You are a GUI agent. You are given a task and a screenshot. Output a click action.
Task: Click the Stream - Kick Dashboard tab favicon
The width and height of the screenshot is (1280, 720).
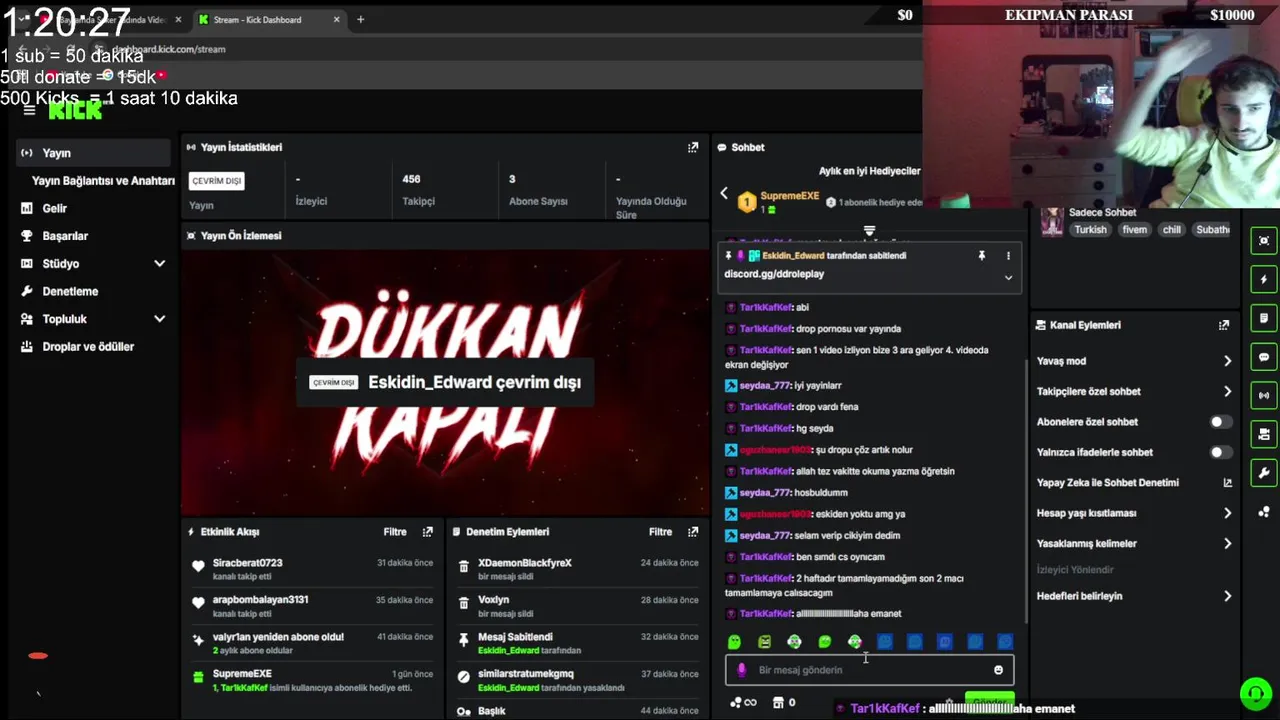(204, 19)
